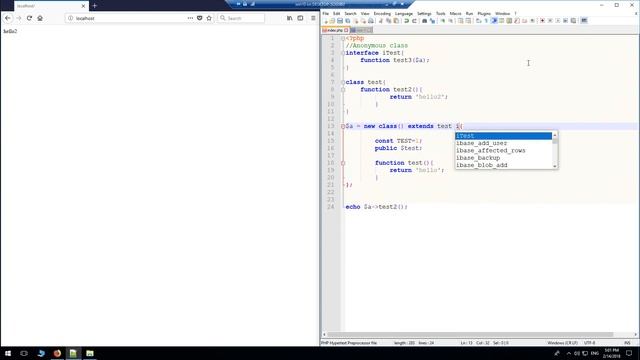Toggle INS overtype mode in status bar

pyautogui.click(x=627, y=343)
